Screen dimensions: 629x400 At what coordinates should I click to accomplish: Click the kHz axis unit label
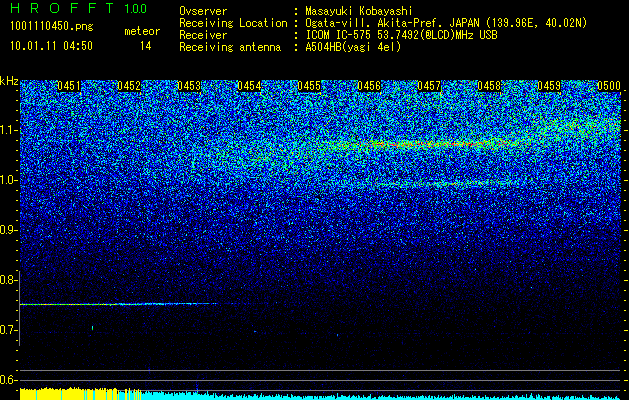9,81
